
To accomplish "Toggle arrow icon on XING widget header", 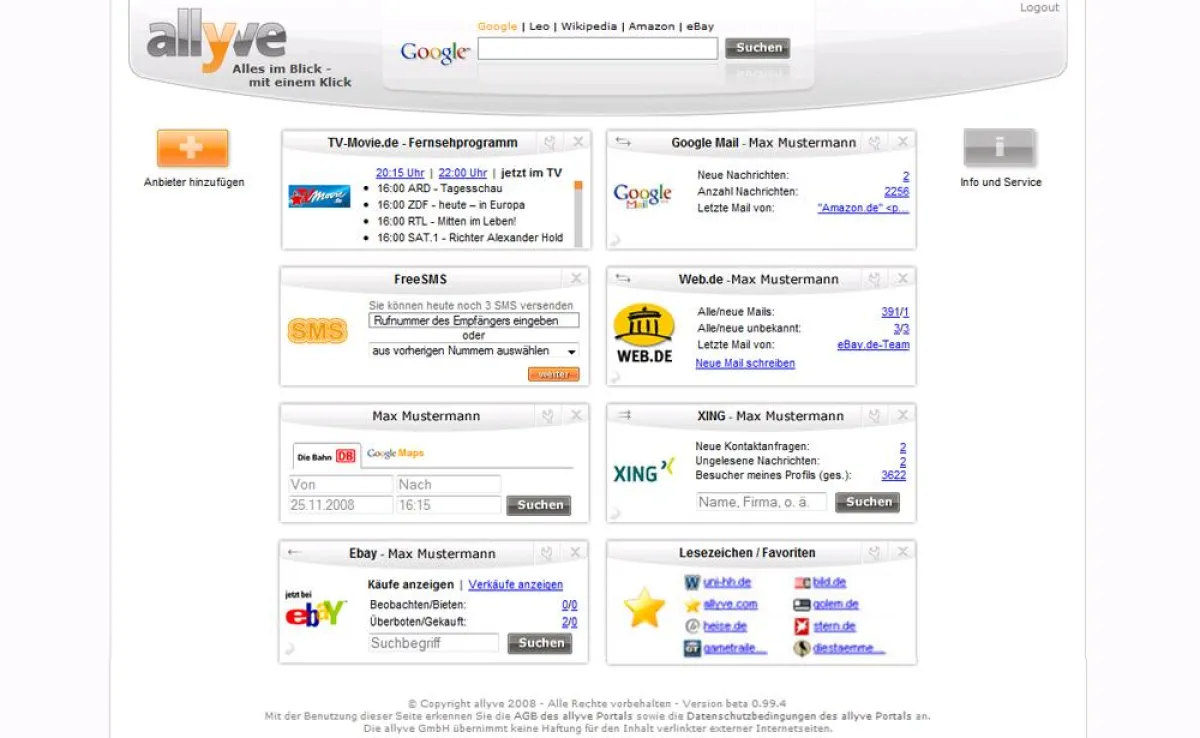I will pos(624,416).
